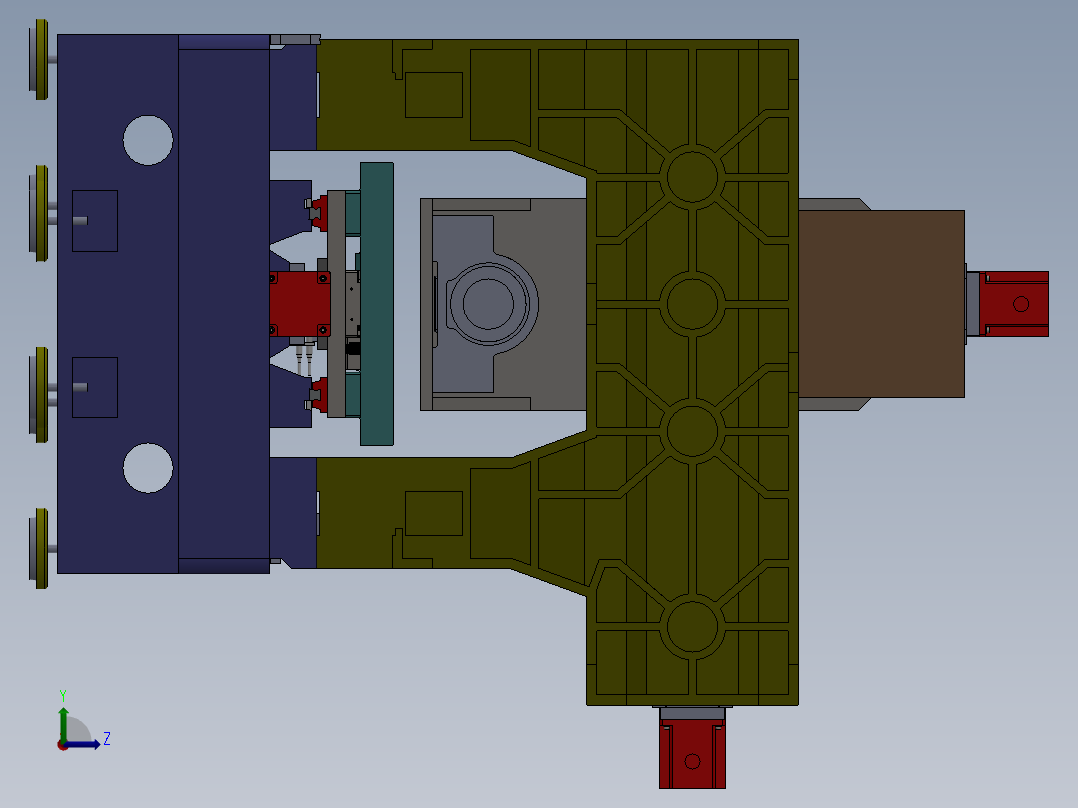Select the teal vertical plate in the center
1078x808 pixels.
[x=377, y=304]
